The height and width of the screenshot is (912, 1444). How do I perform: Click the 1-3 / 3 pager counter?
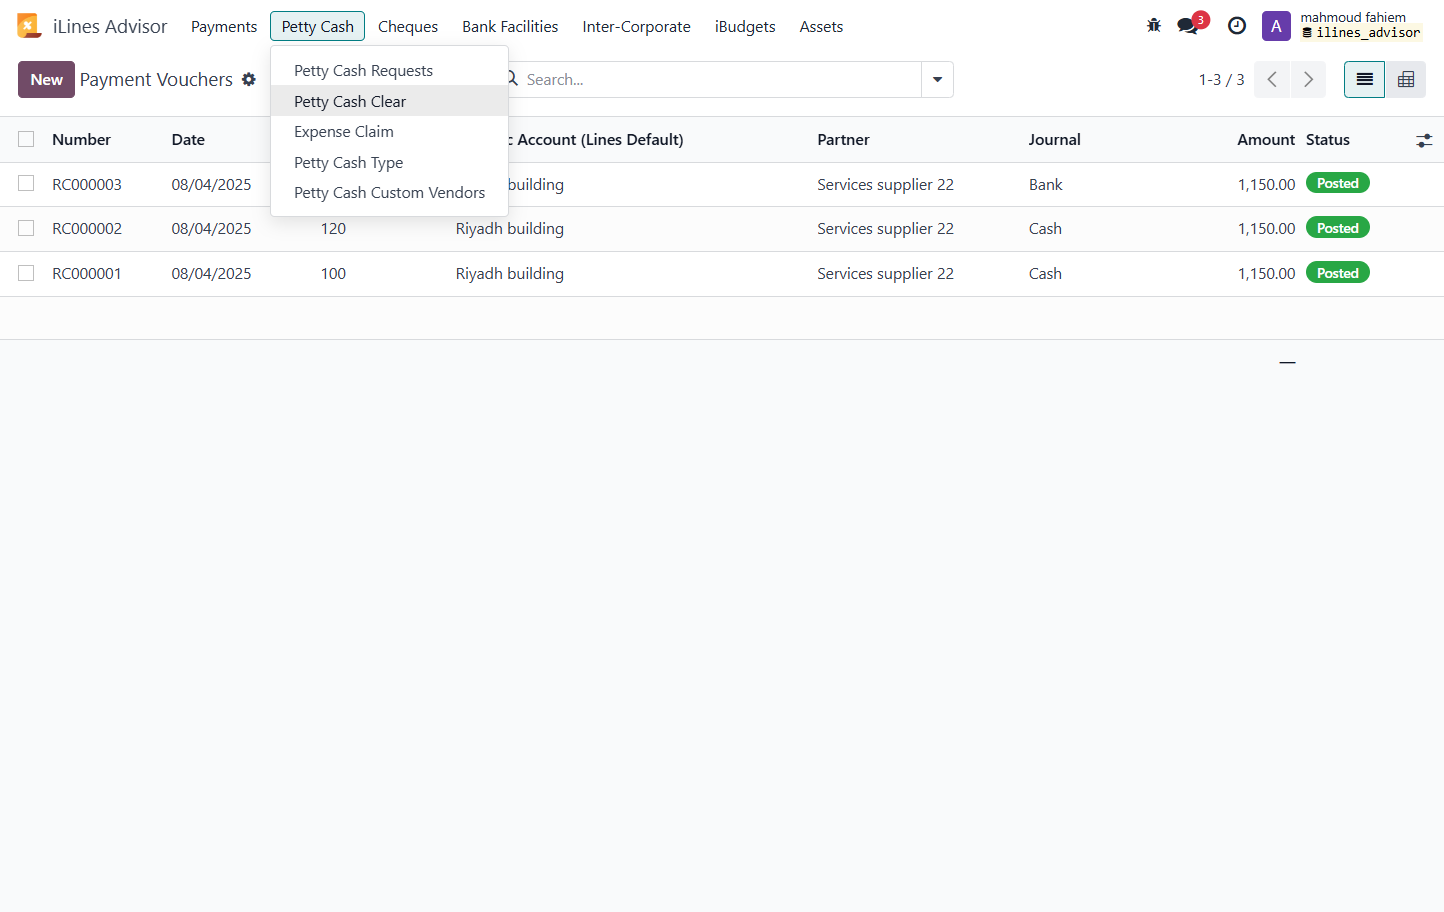[x=1221, y=80]
